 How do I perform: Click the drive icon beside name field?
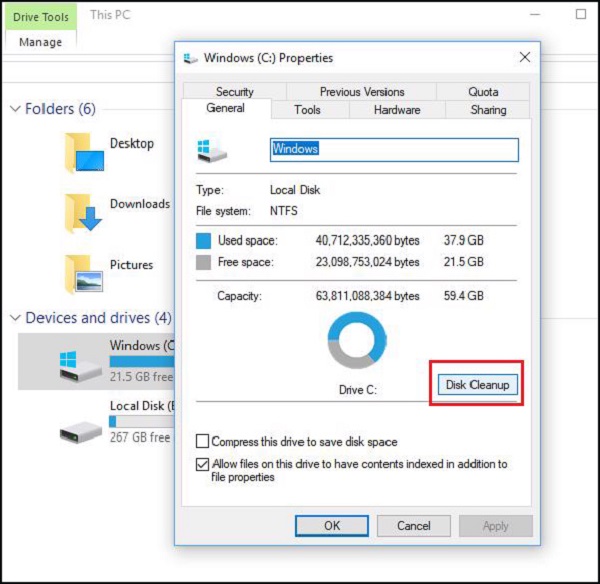(x=212, y=151)
